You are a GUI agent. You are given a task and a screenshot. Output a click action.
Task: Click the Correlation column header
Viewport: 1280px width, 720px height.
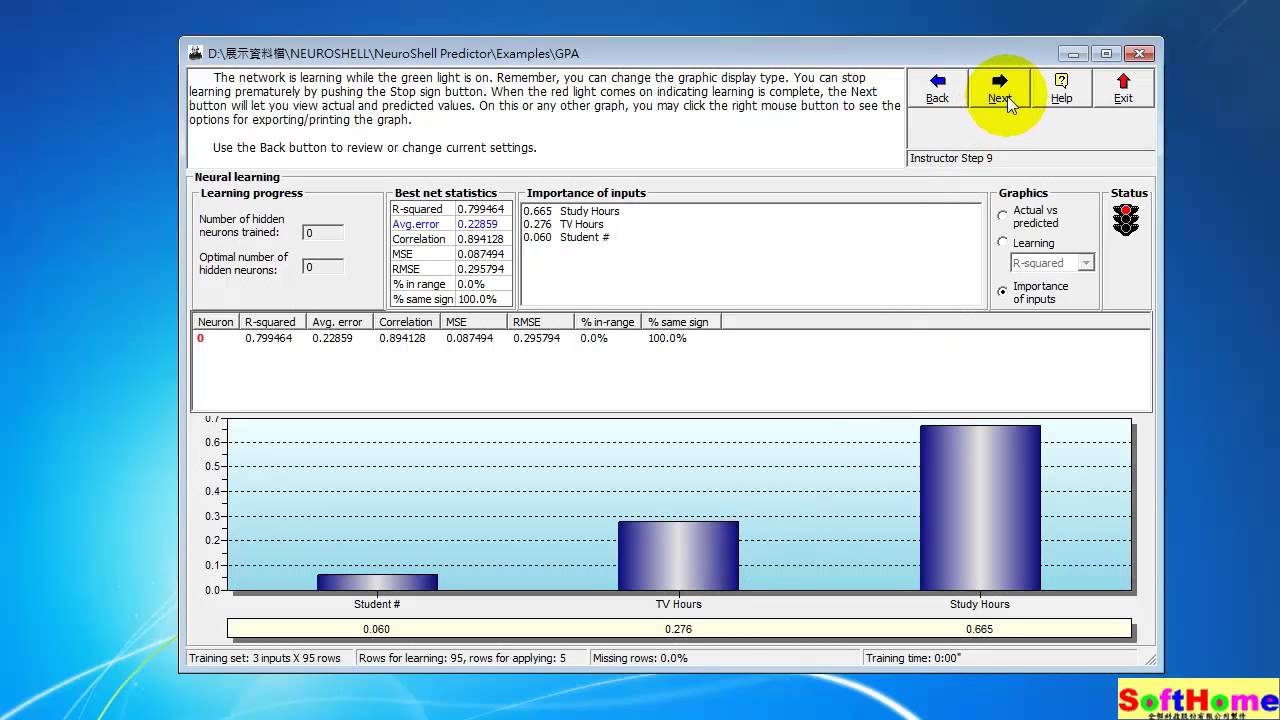pos(406,322)
